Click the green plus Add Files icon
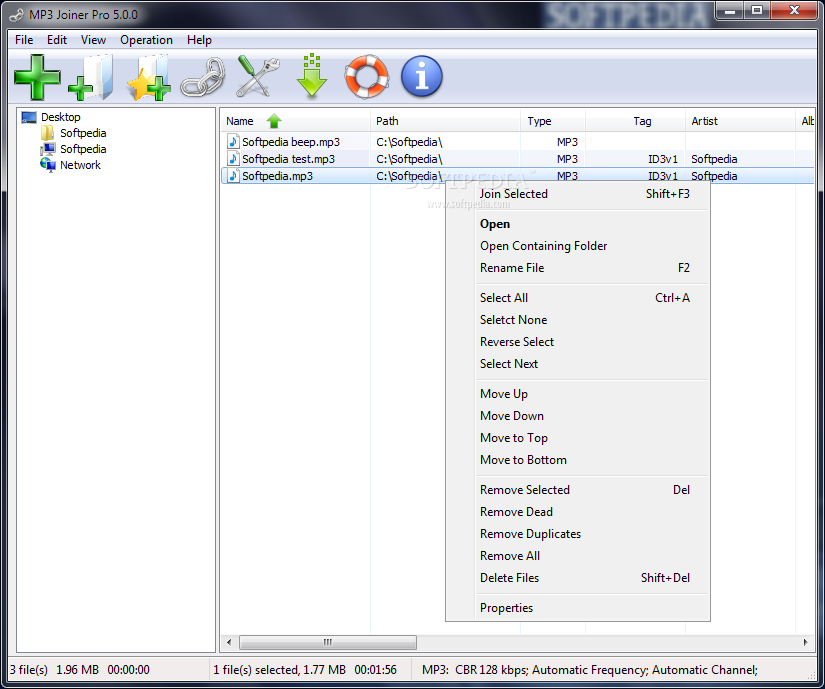The width and height of the screenshot is (825, 689). point(37,77)
